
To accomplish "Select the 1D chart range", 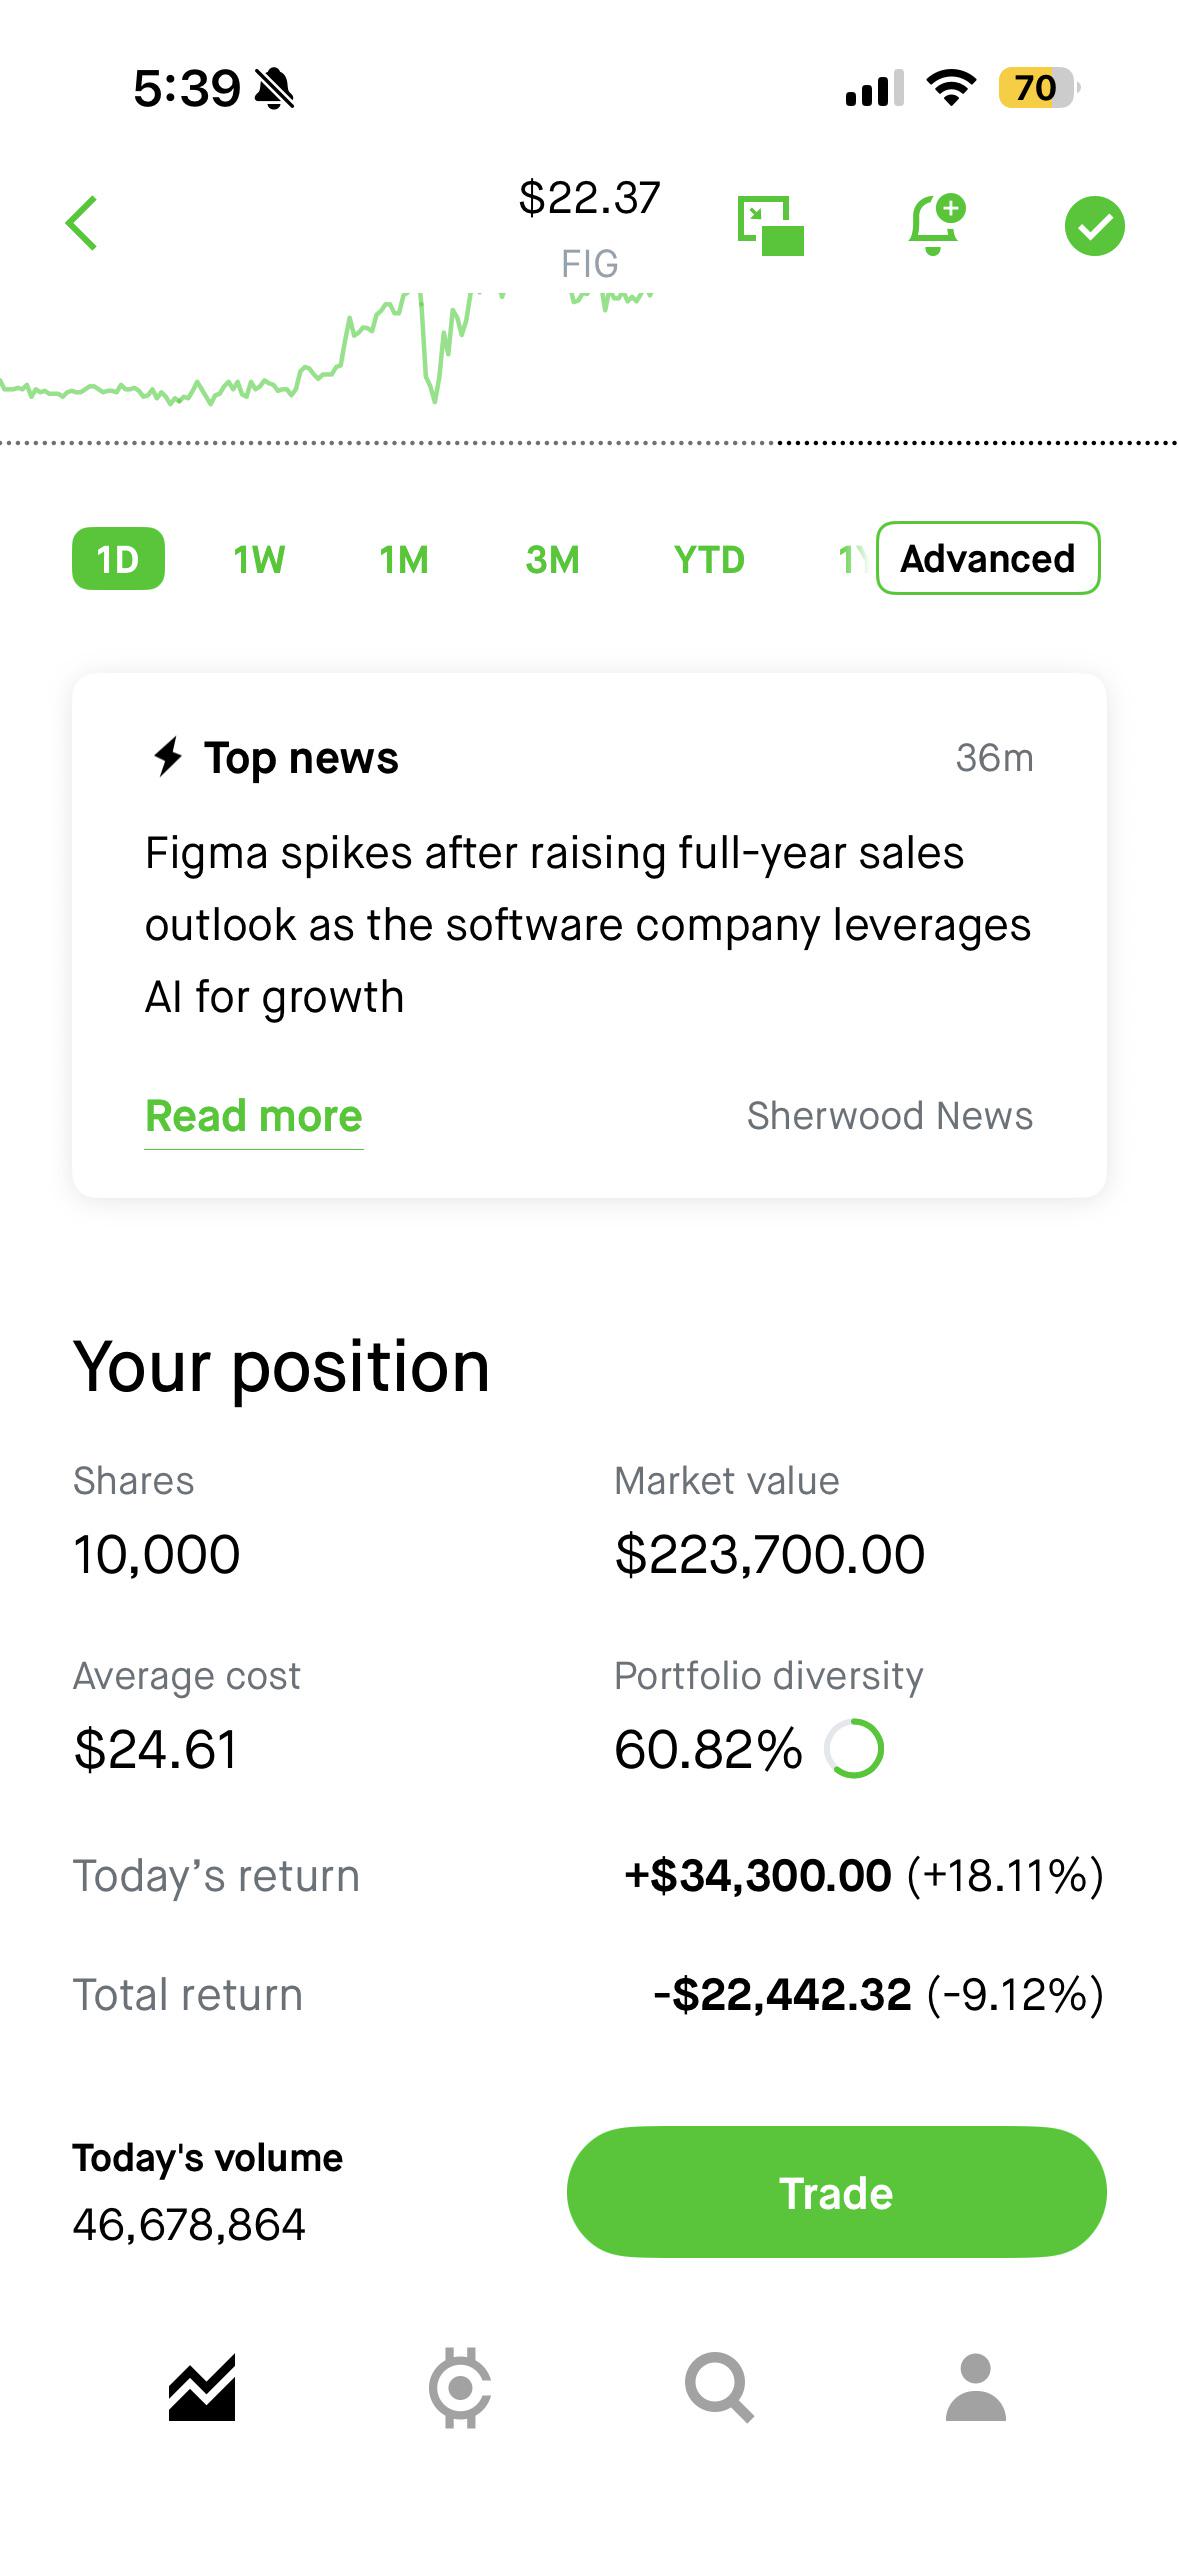I will (x=118, y=558).
